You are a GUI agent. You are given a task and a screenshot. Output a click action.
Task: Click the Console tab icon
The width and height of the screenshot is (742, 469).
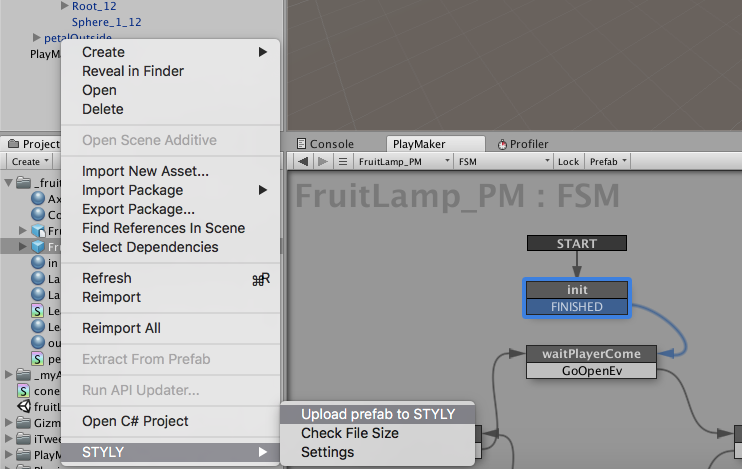tap(301, 143)
